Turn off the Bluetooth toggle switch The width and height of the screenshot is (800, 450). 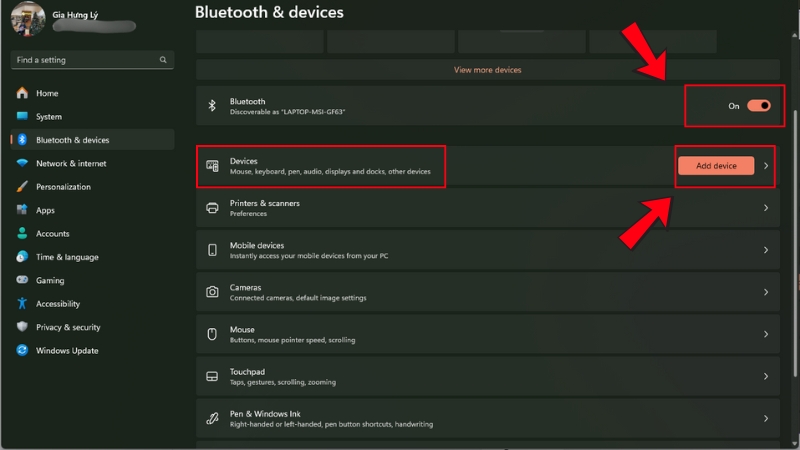(759, 106)
